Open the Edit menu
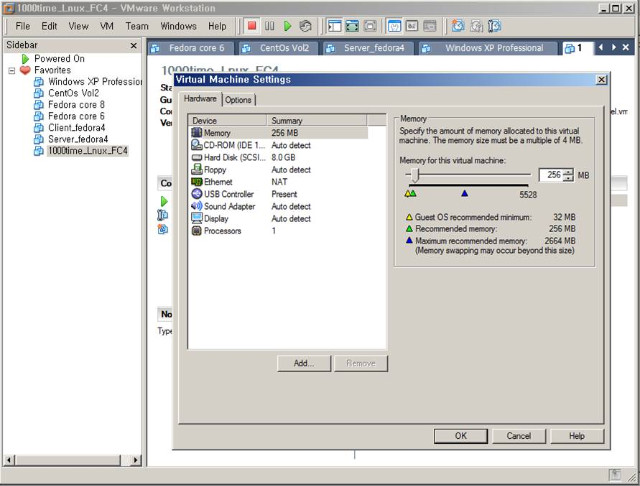 pos(49,26)
